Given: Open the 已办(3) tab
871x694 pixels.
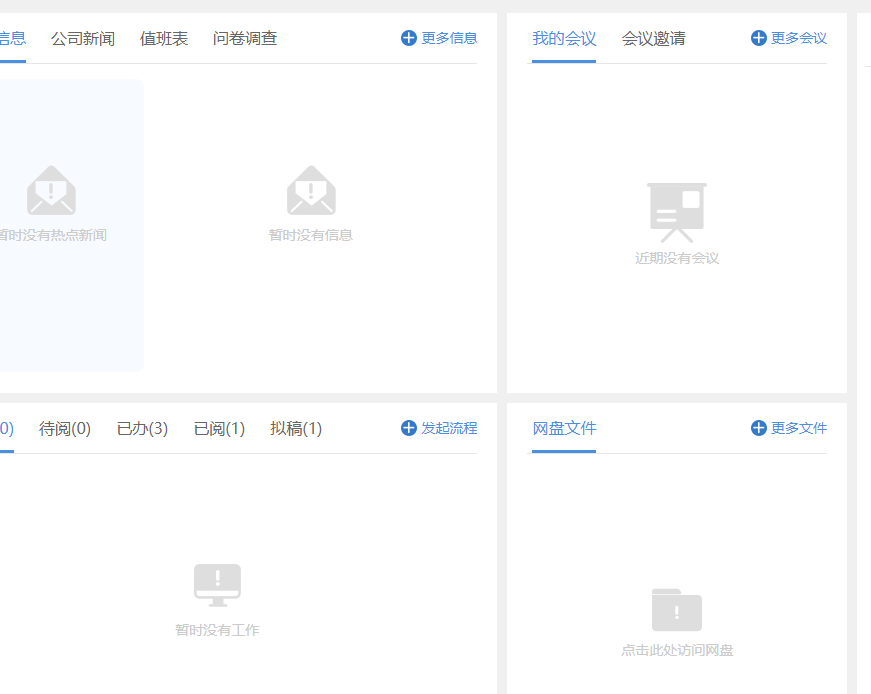Looking at the screenshot, I should click(x=142, y=428).
